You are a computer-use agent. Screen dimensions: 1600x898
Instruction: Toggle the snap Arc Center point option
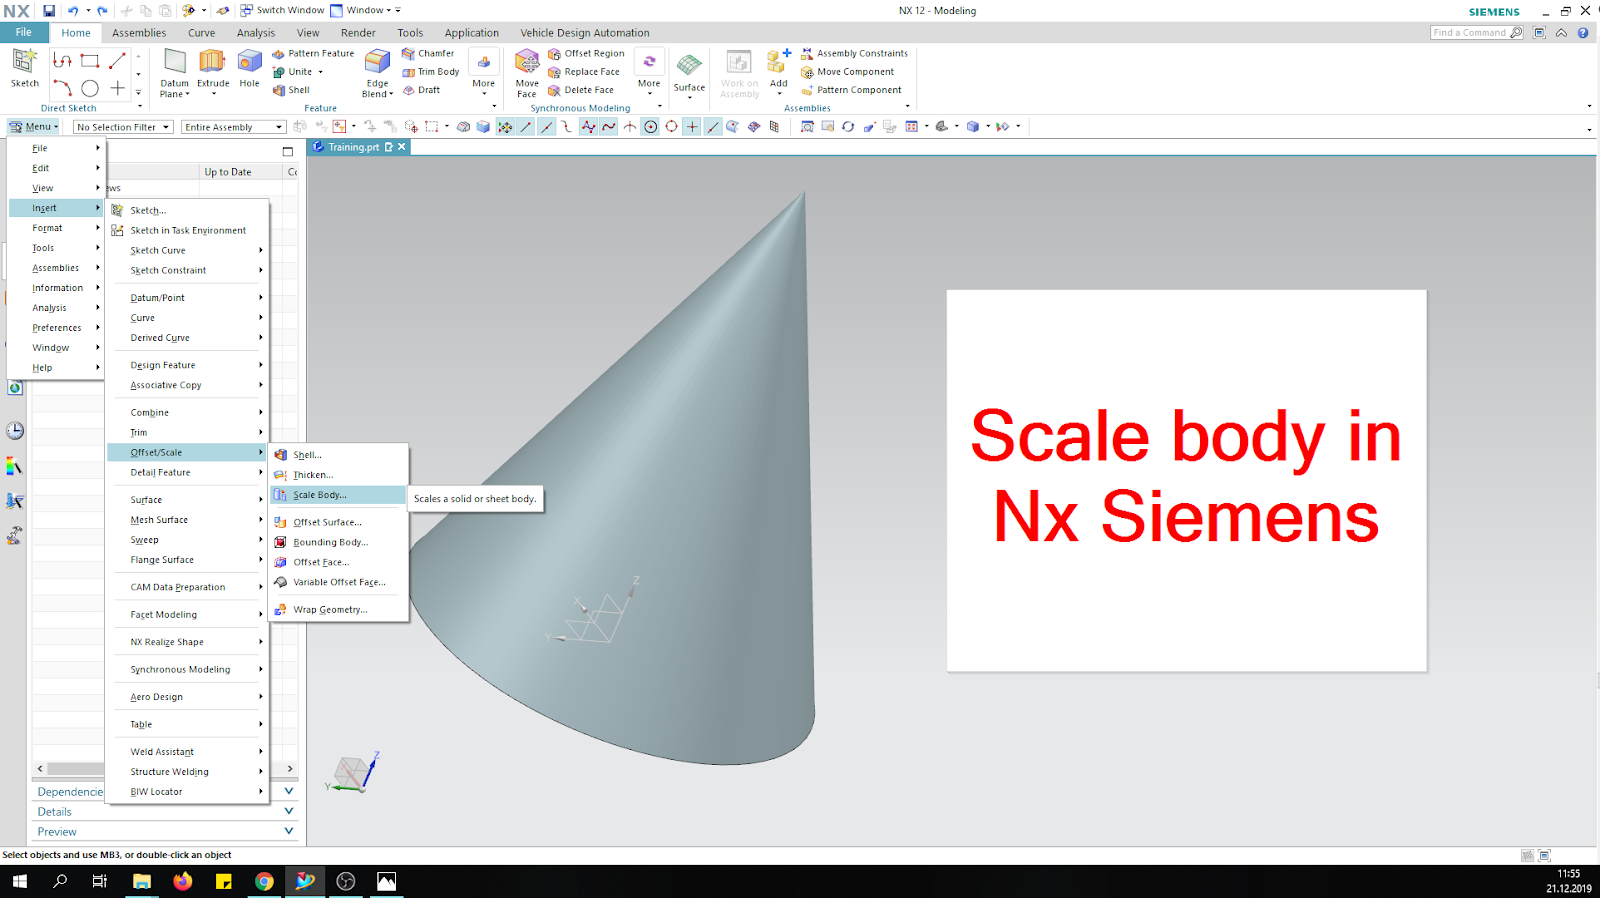click(x=651, y=127)
